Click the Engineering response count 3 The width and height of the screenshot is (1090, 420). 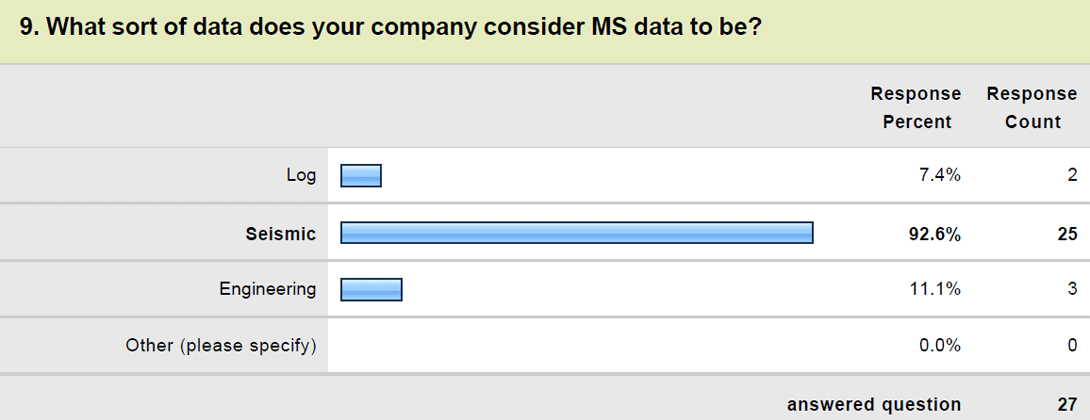point(1073,289)
